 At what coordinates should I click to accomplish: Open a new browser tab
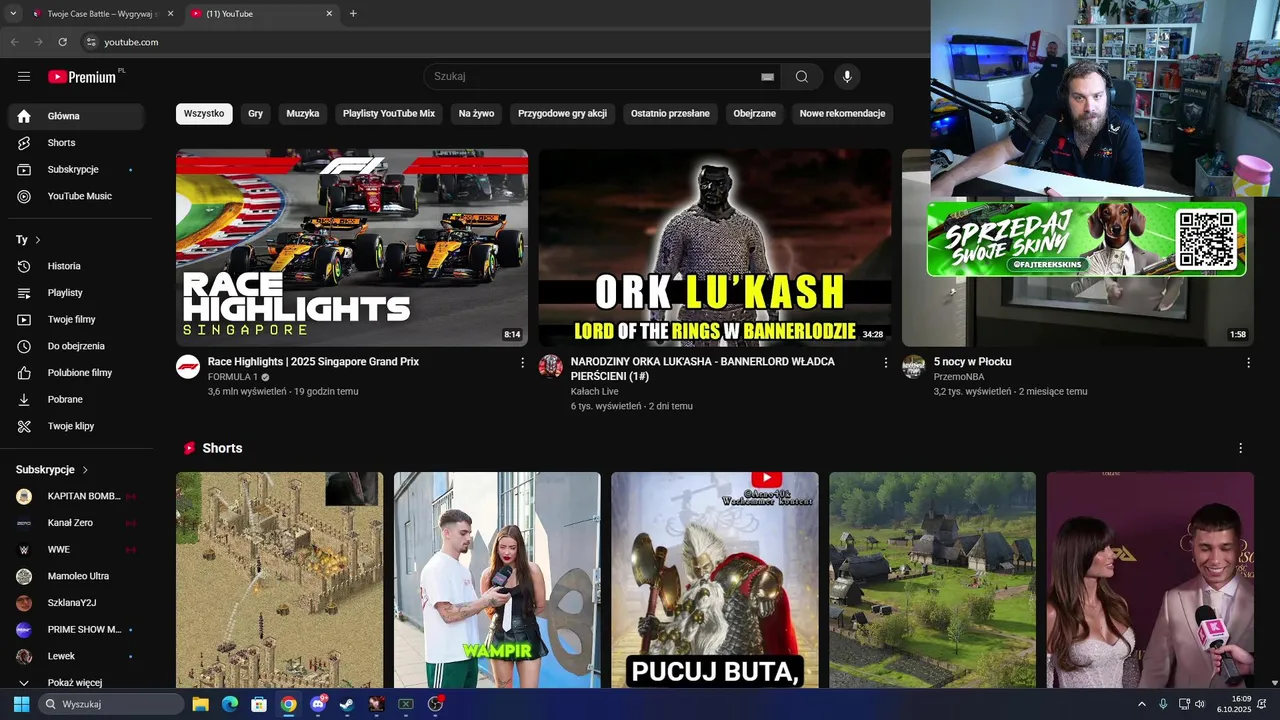click(353, 14)
